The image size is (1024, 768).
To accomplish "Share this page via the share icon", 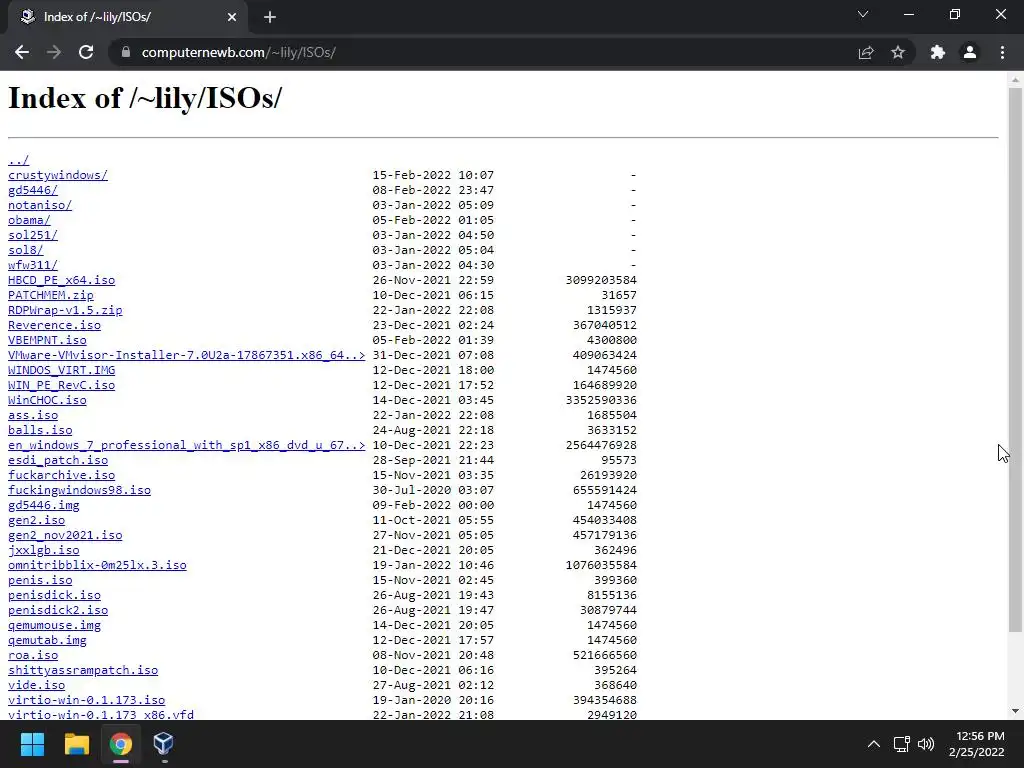I will [866, 52].
